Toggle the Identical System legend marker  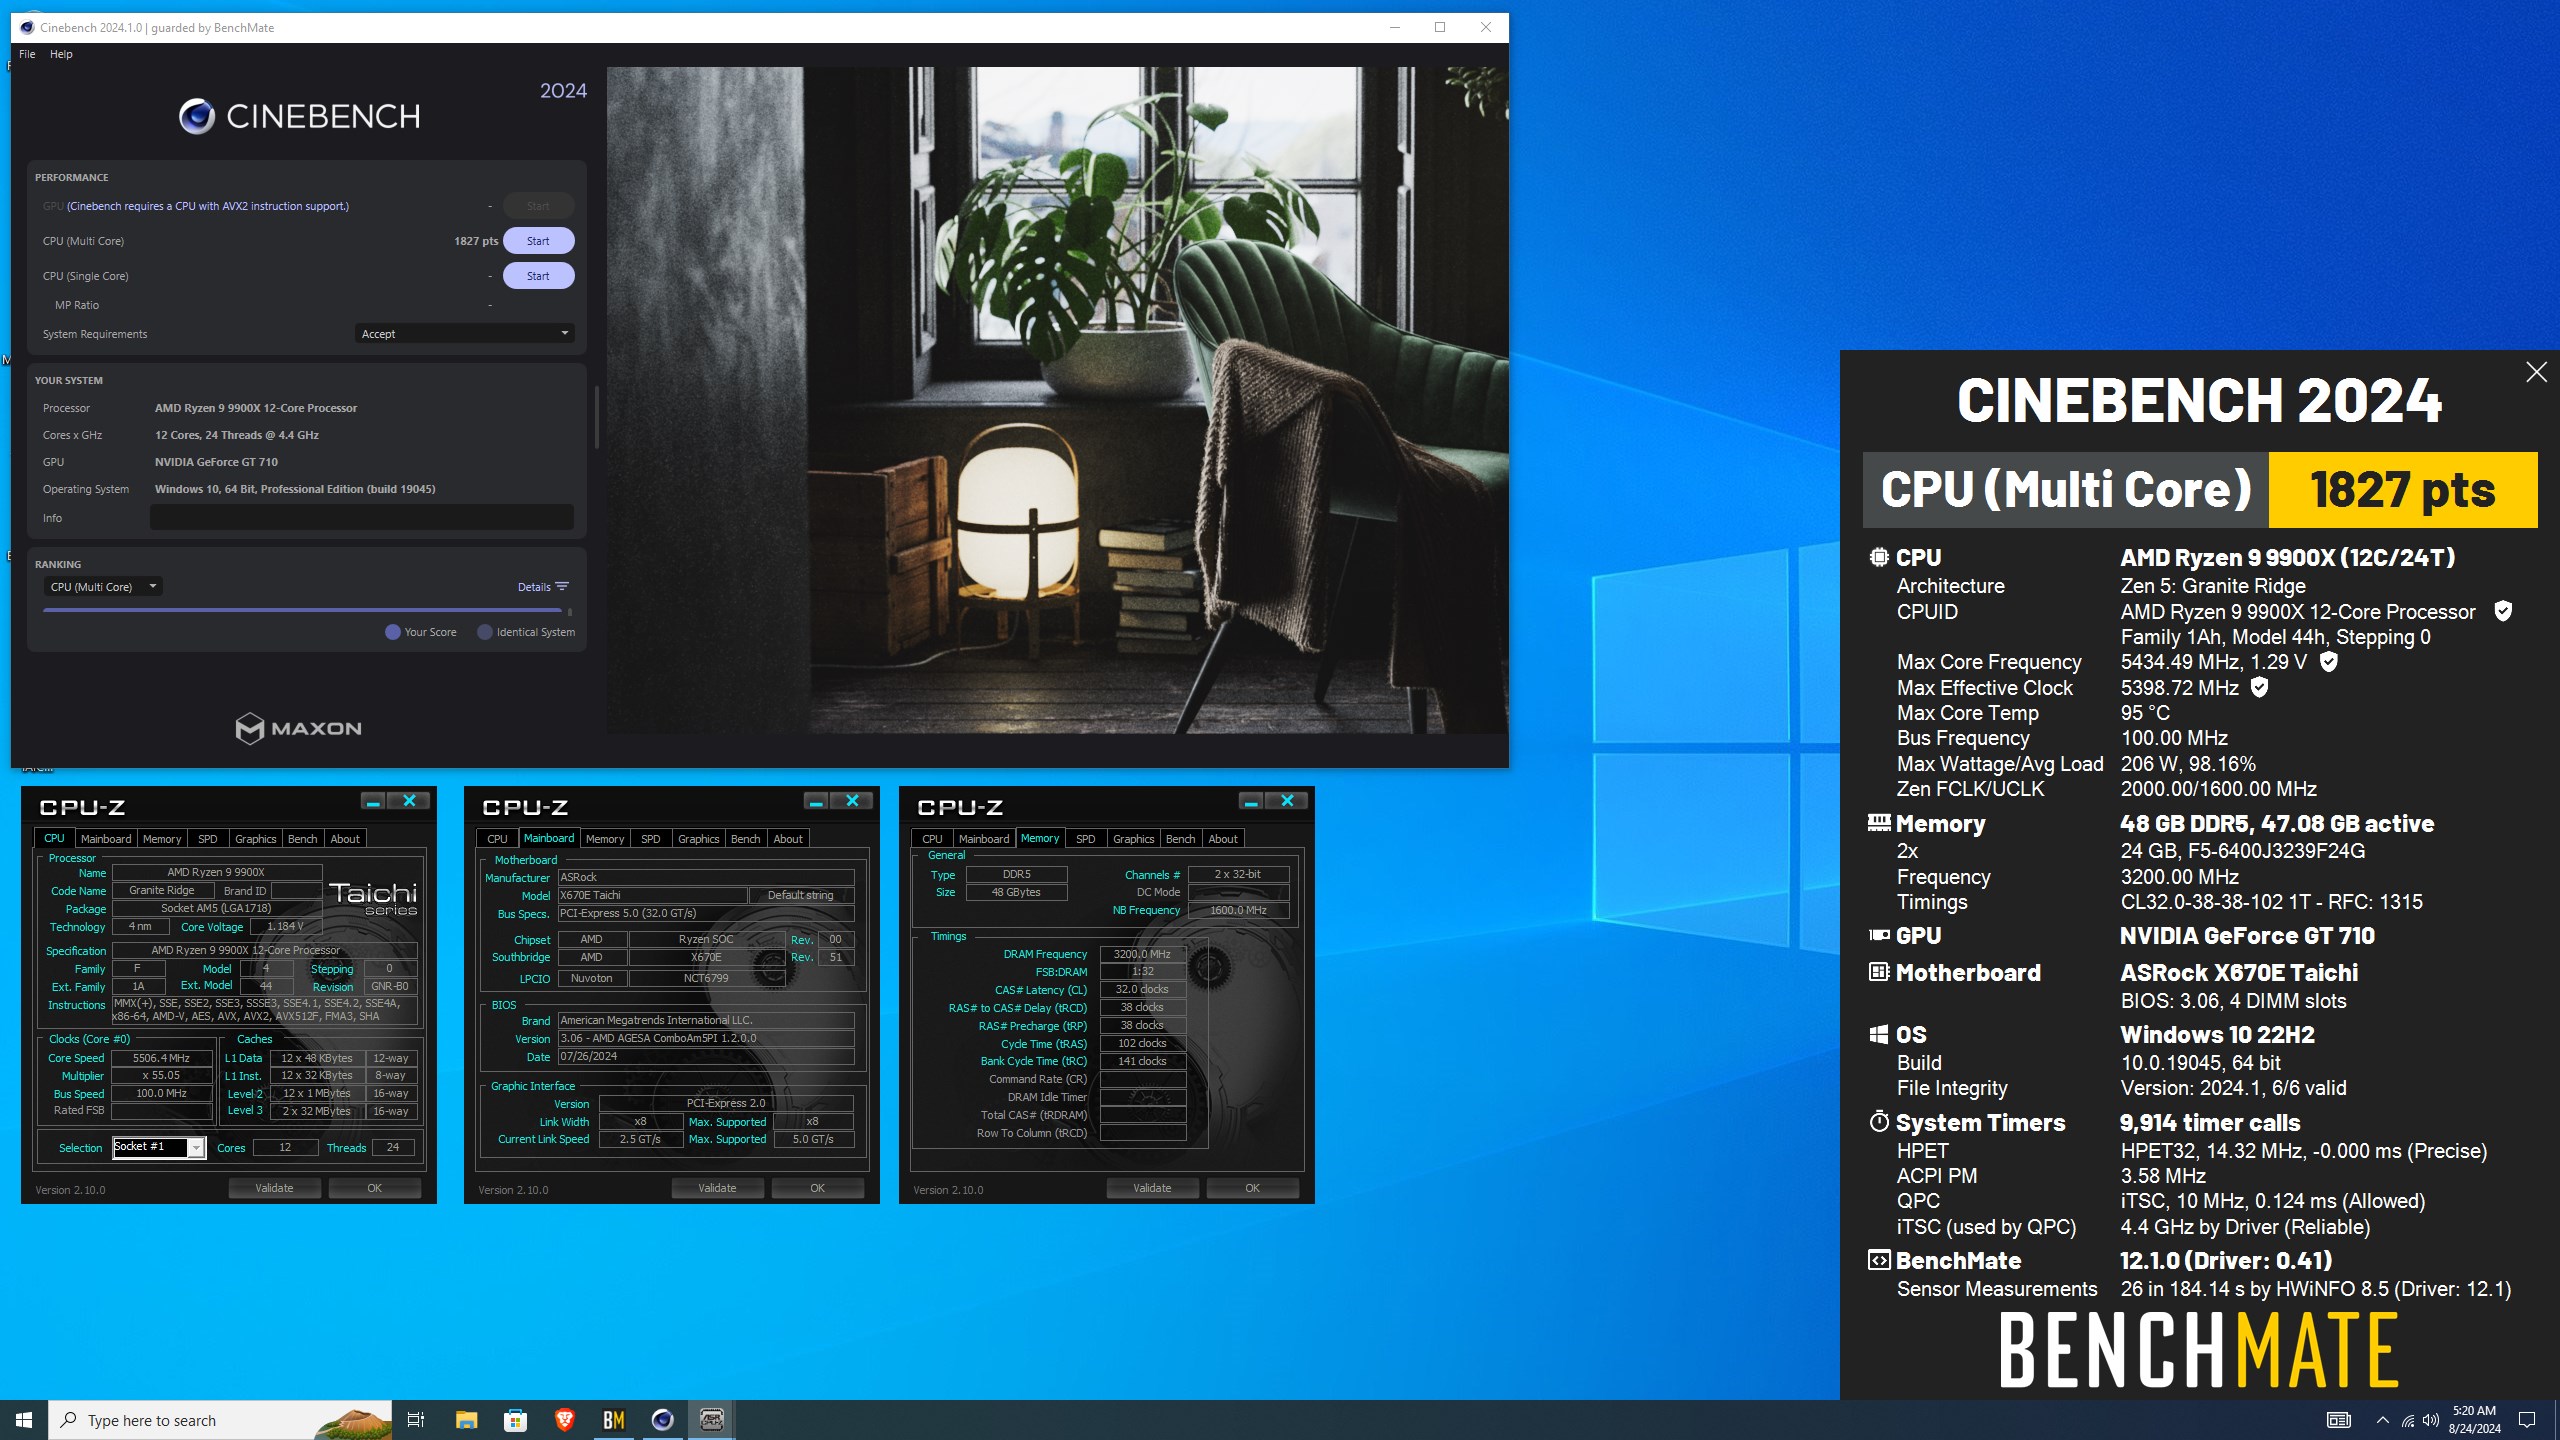(485, 632)
